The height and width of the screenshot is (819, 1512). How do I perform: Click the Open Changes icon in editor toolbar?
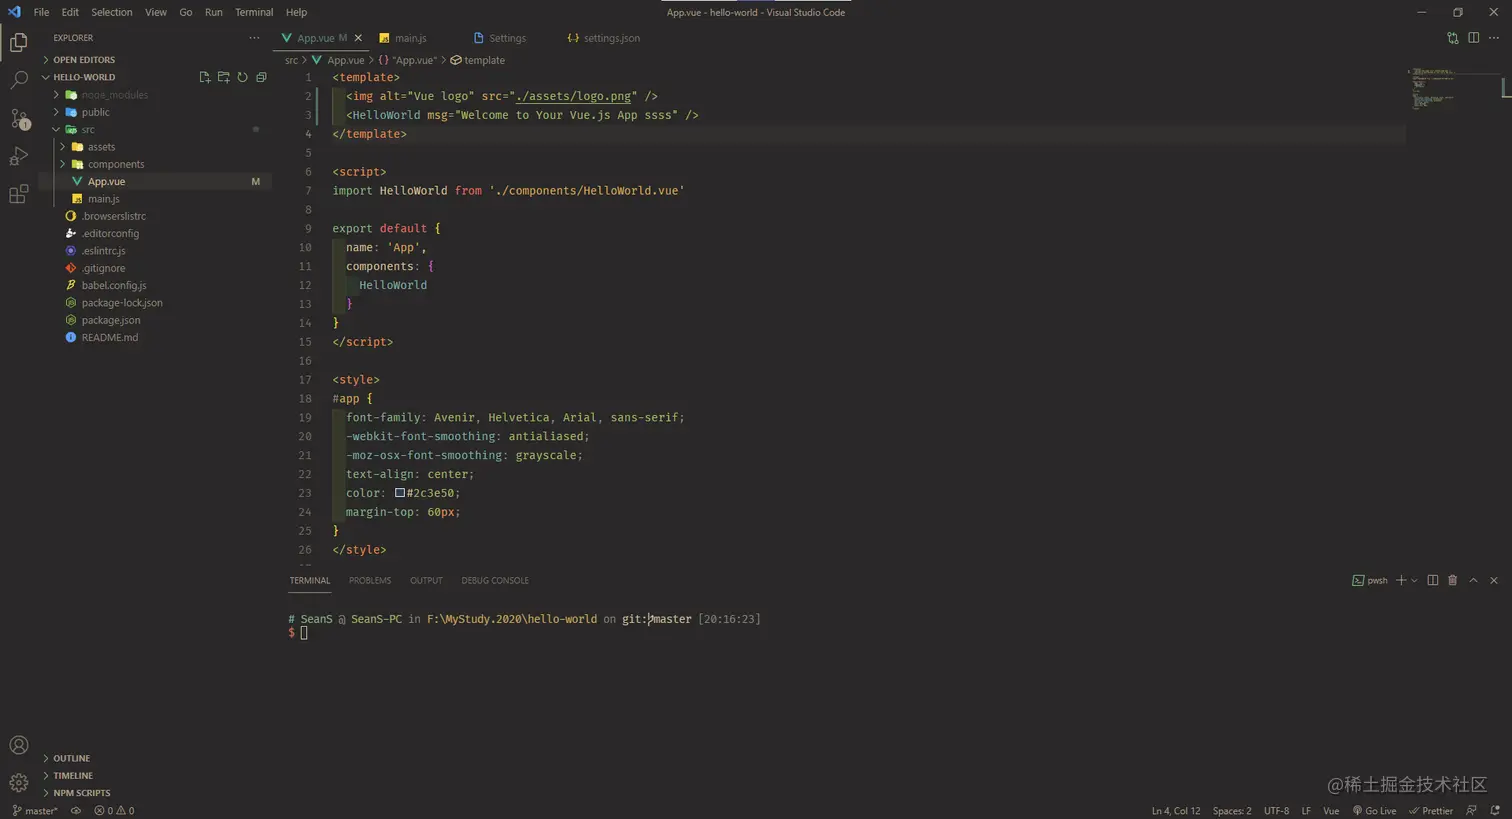(x=1453, y=38)
